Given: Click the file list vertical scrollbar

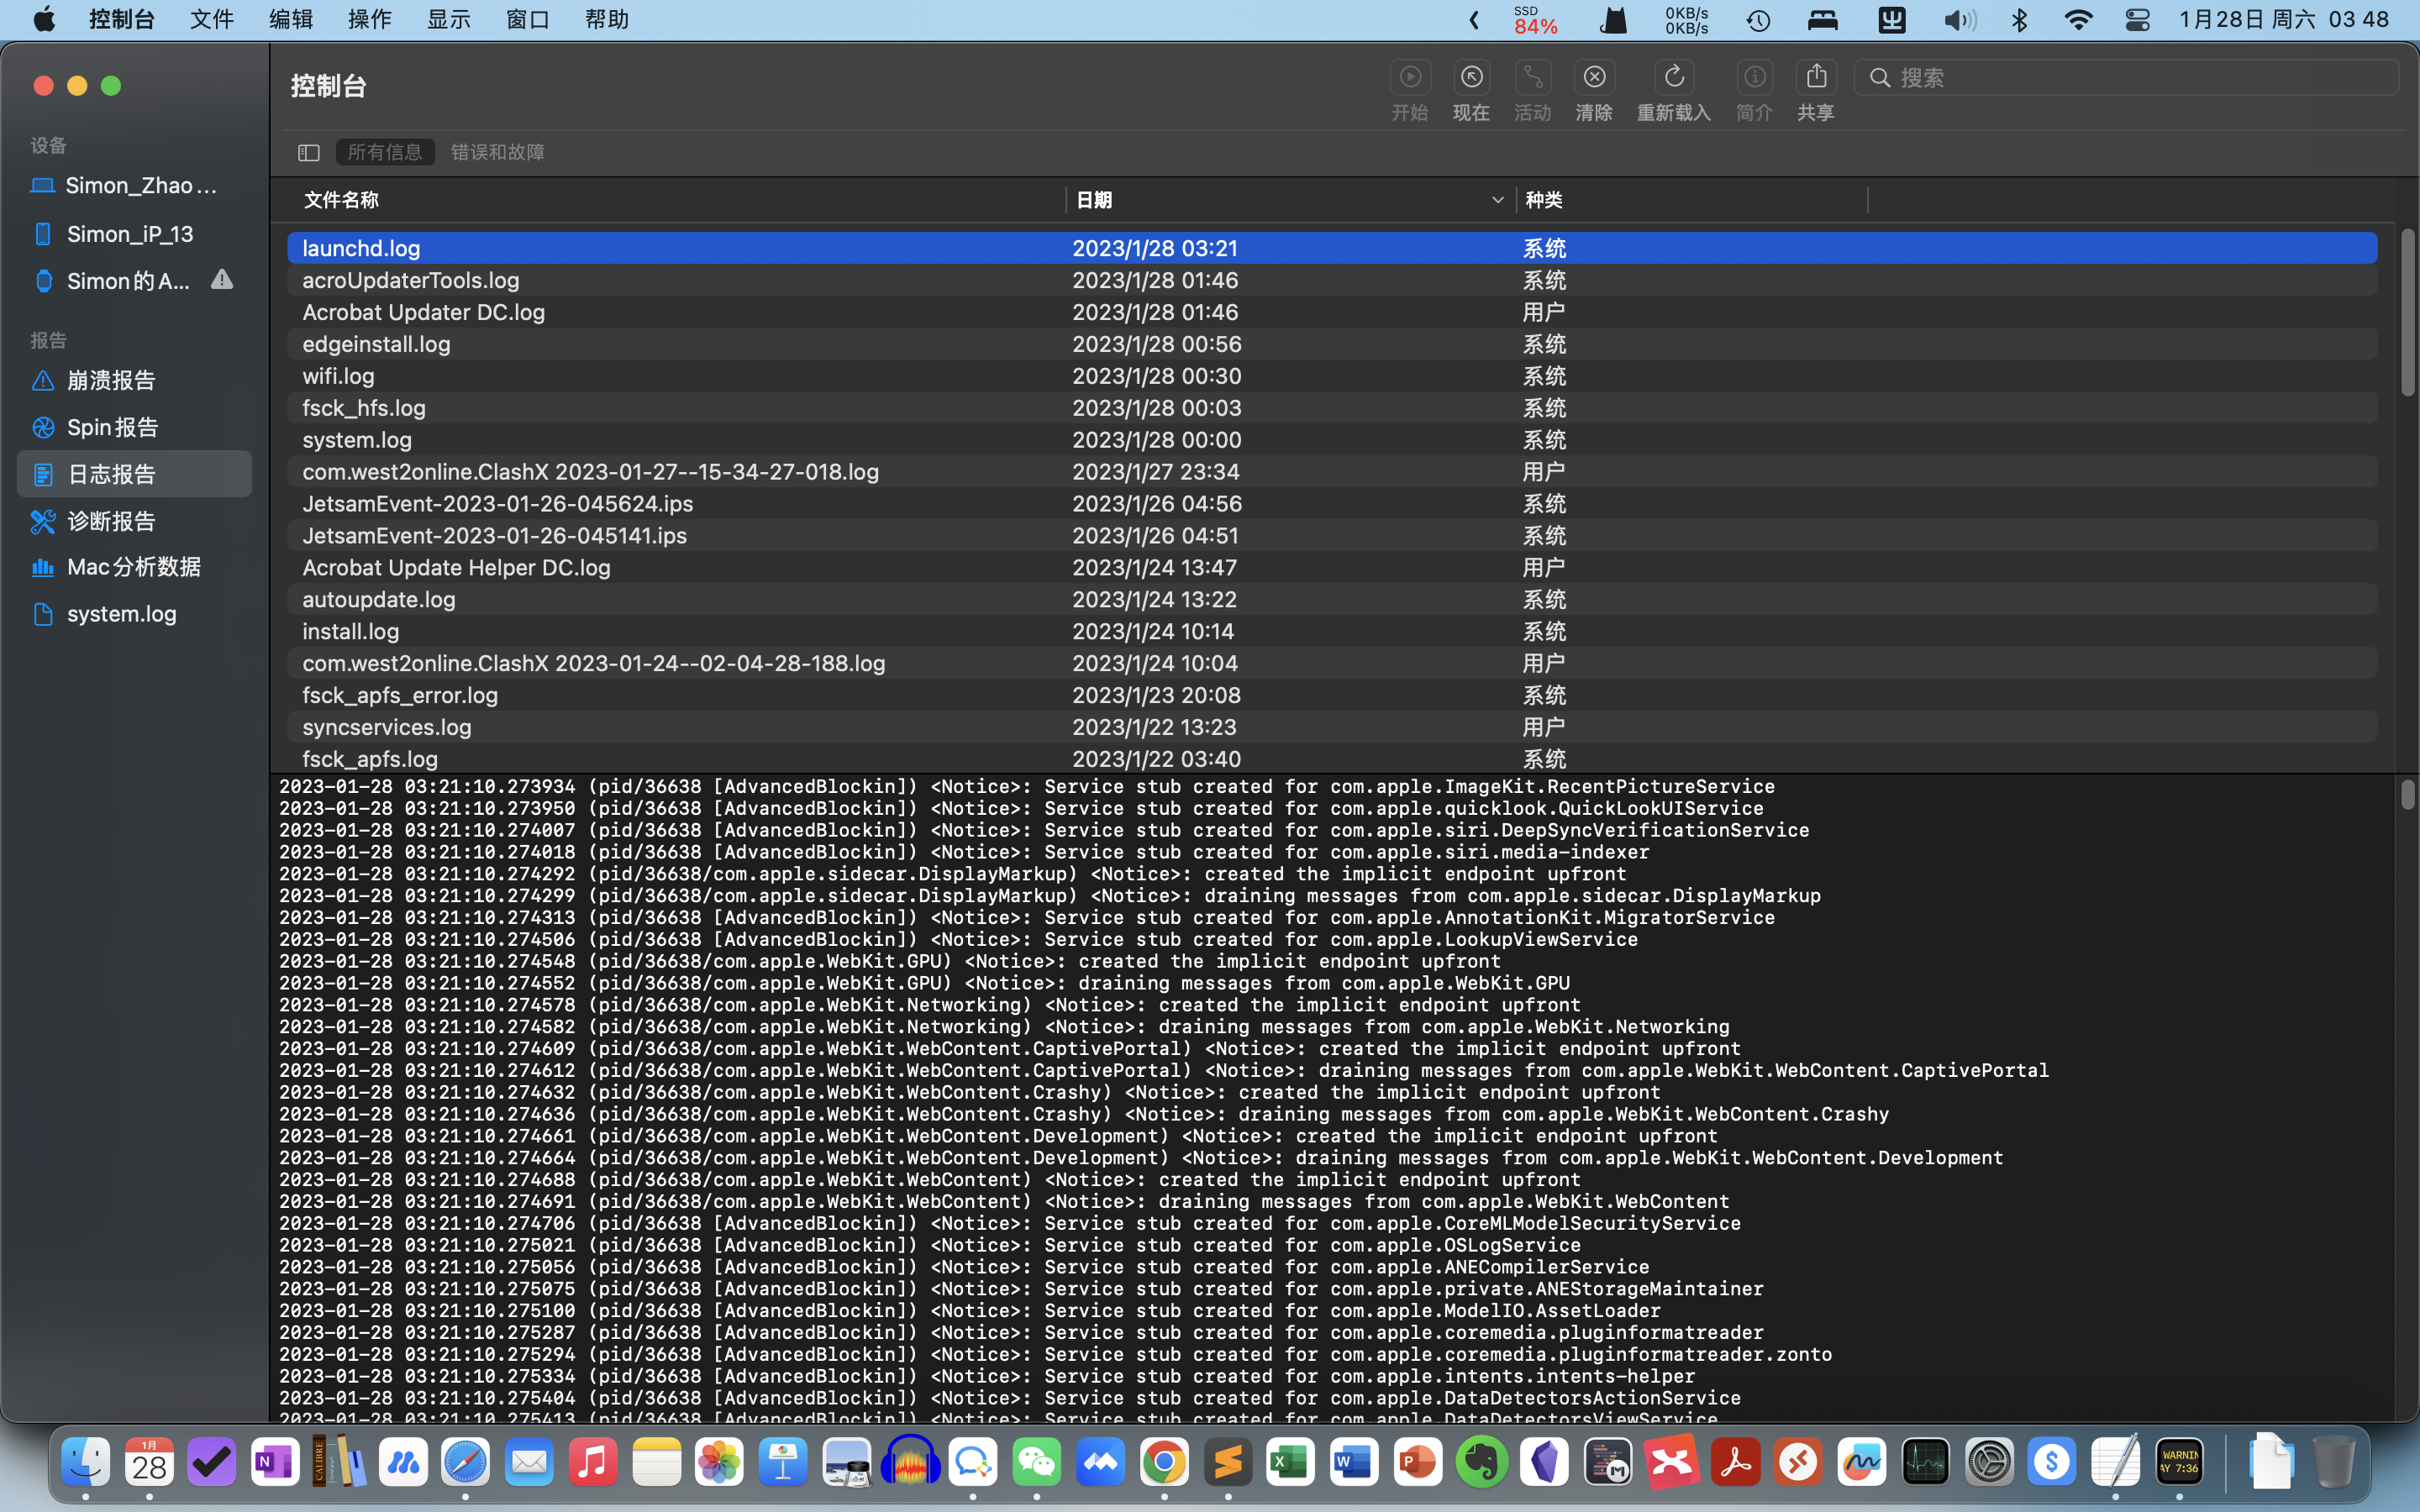Looking at the screenshot, I should coord(2407,312).
